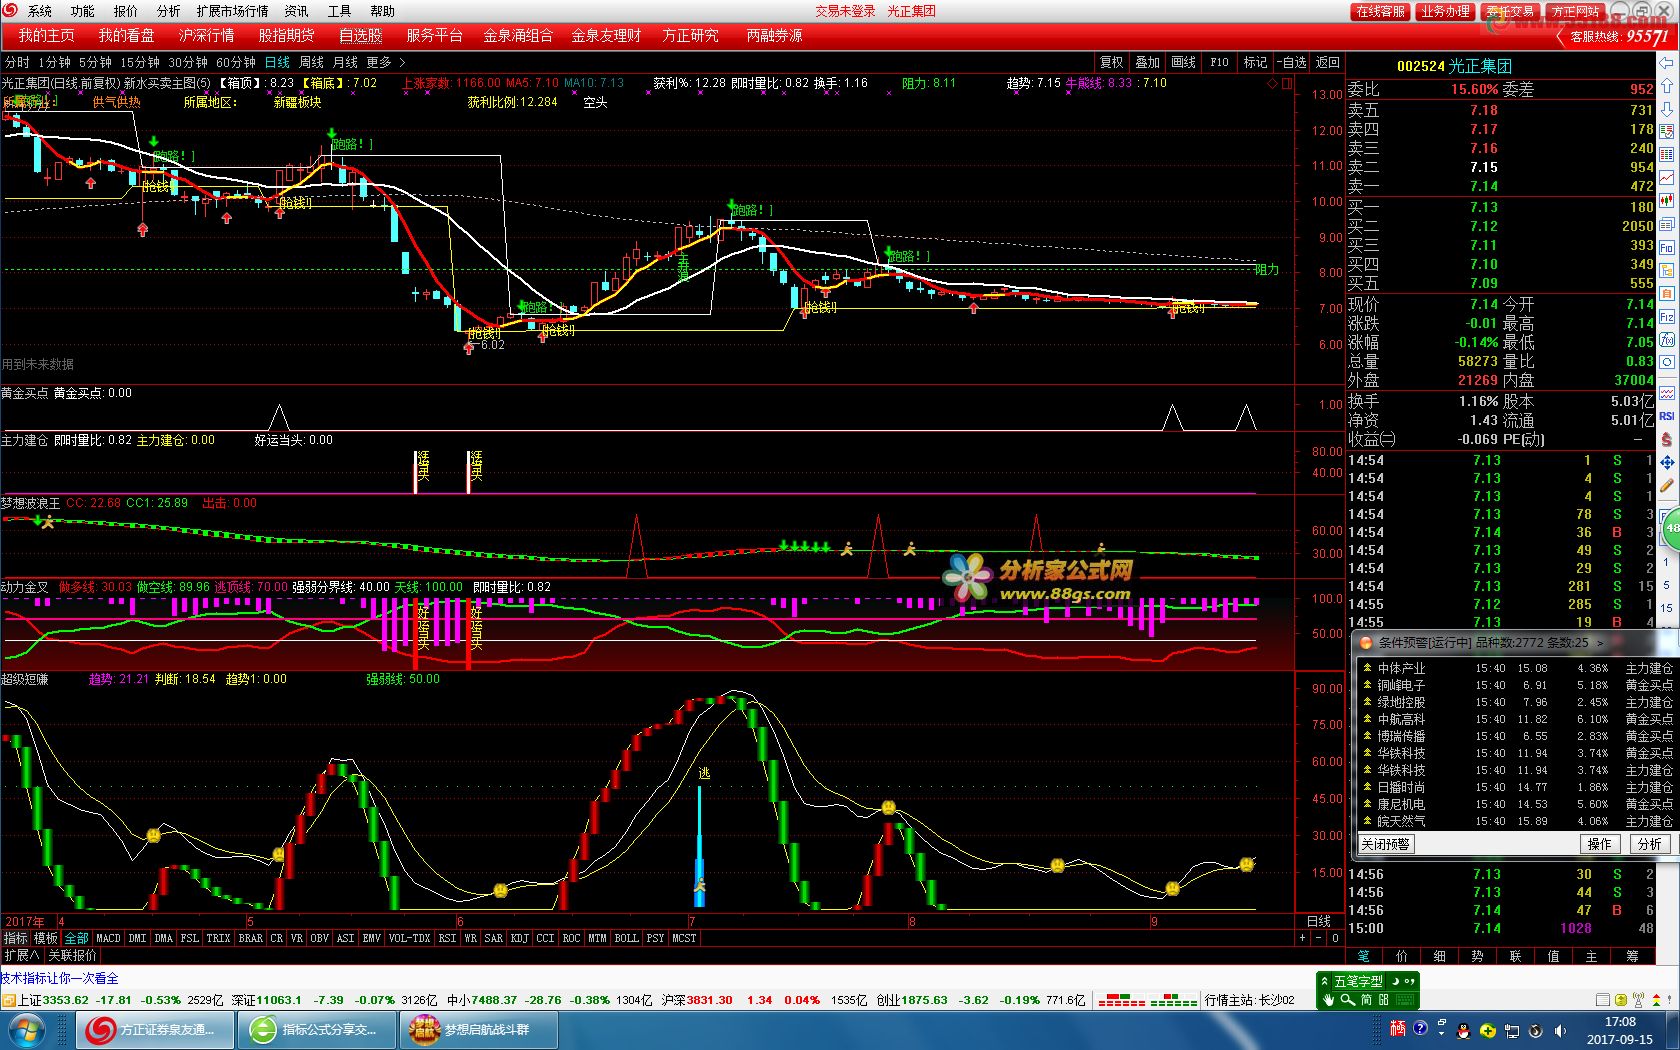Select the 日线 daily period
1680x1050 pixels.
277,62
